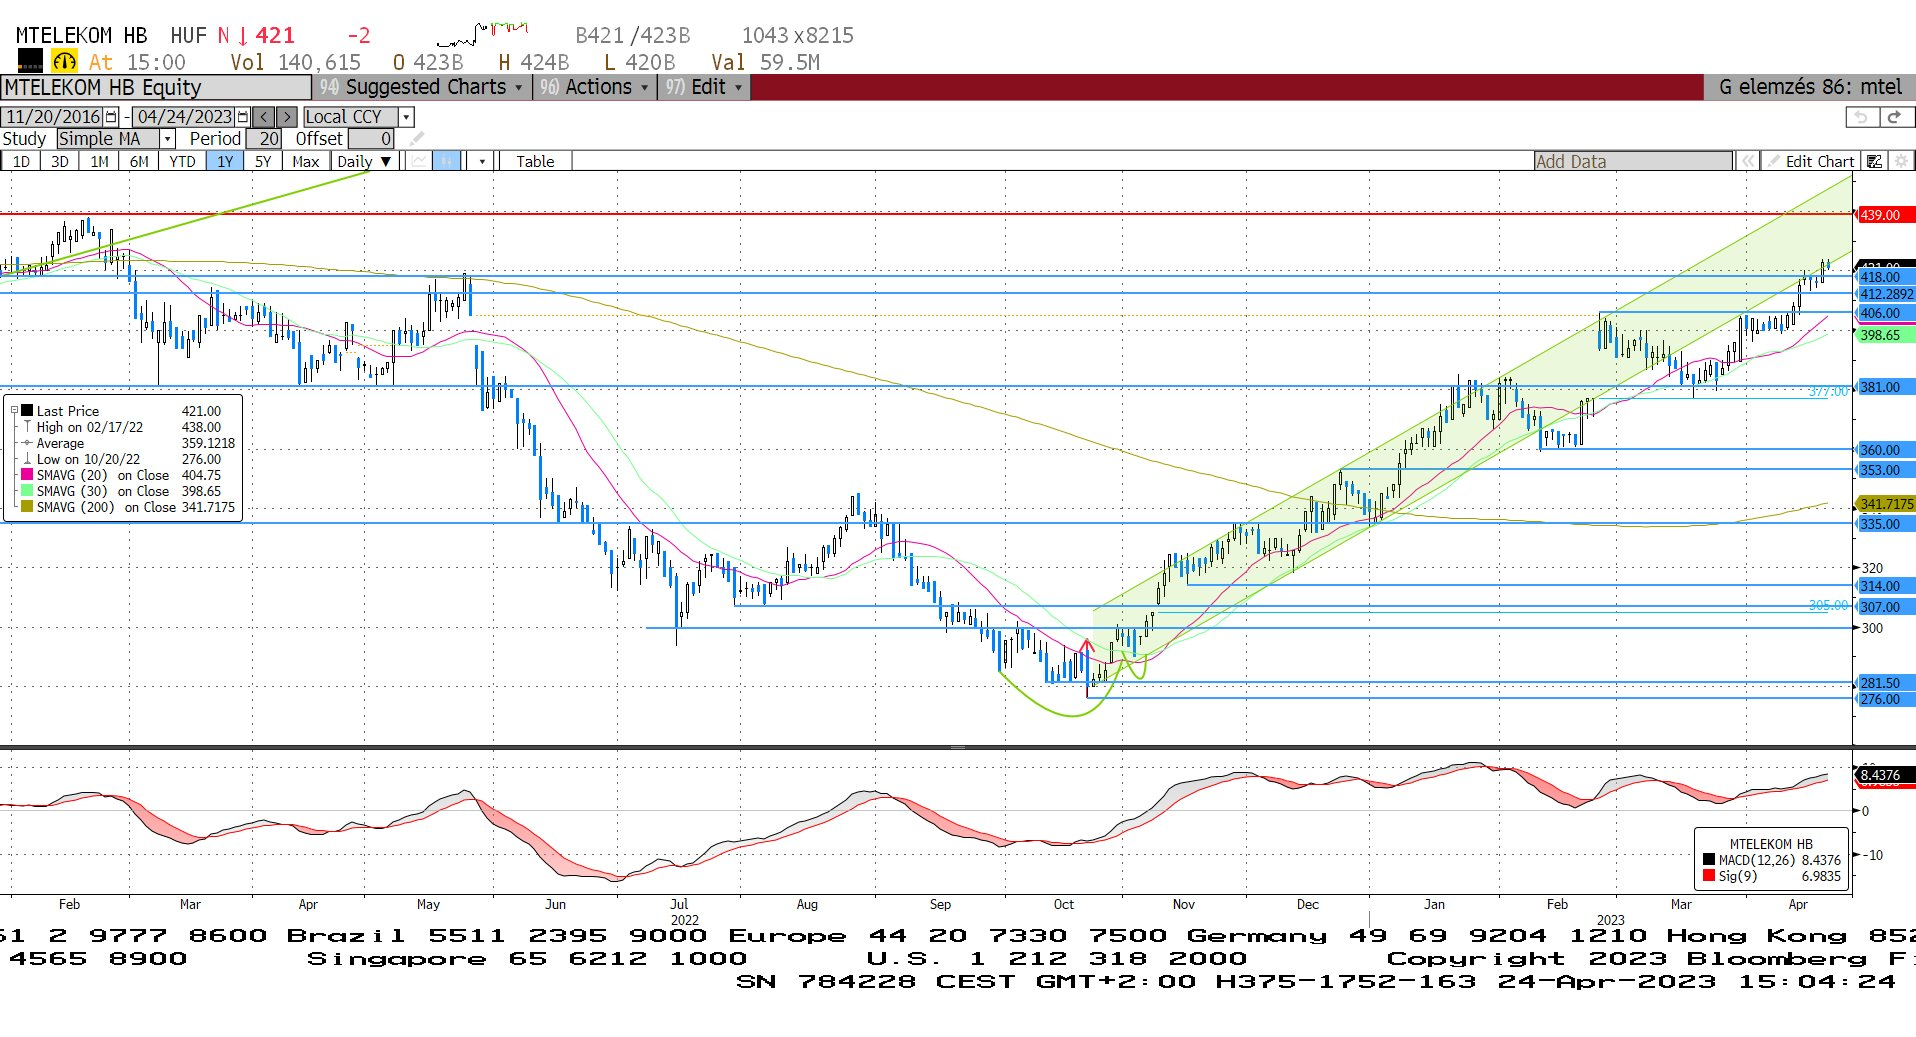Viewport: 1916px width, 1037px height.
Task: Select the 1D range tab
Action: point(21,161)
